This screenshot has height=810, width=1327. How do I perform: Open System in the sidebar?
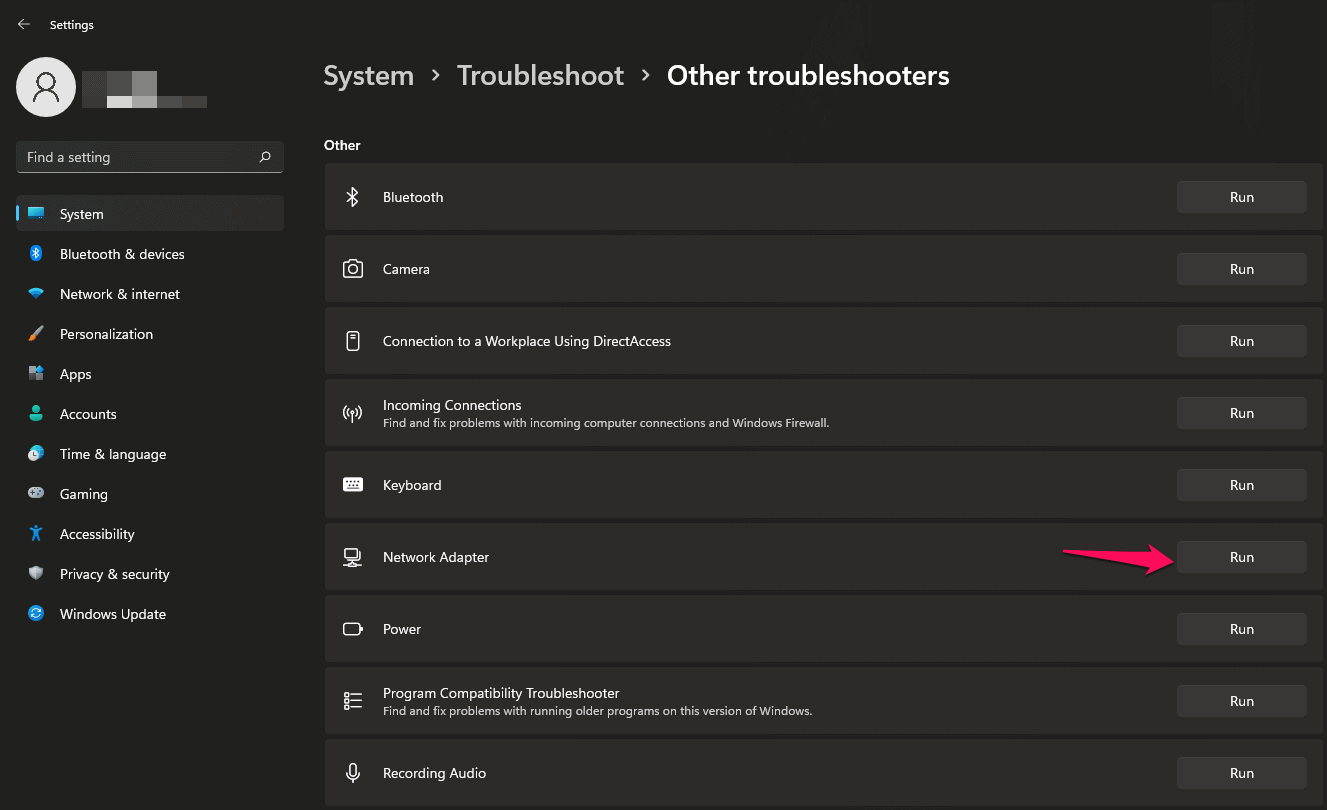click(150, 214)
